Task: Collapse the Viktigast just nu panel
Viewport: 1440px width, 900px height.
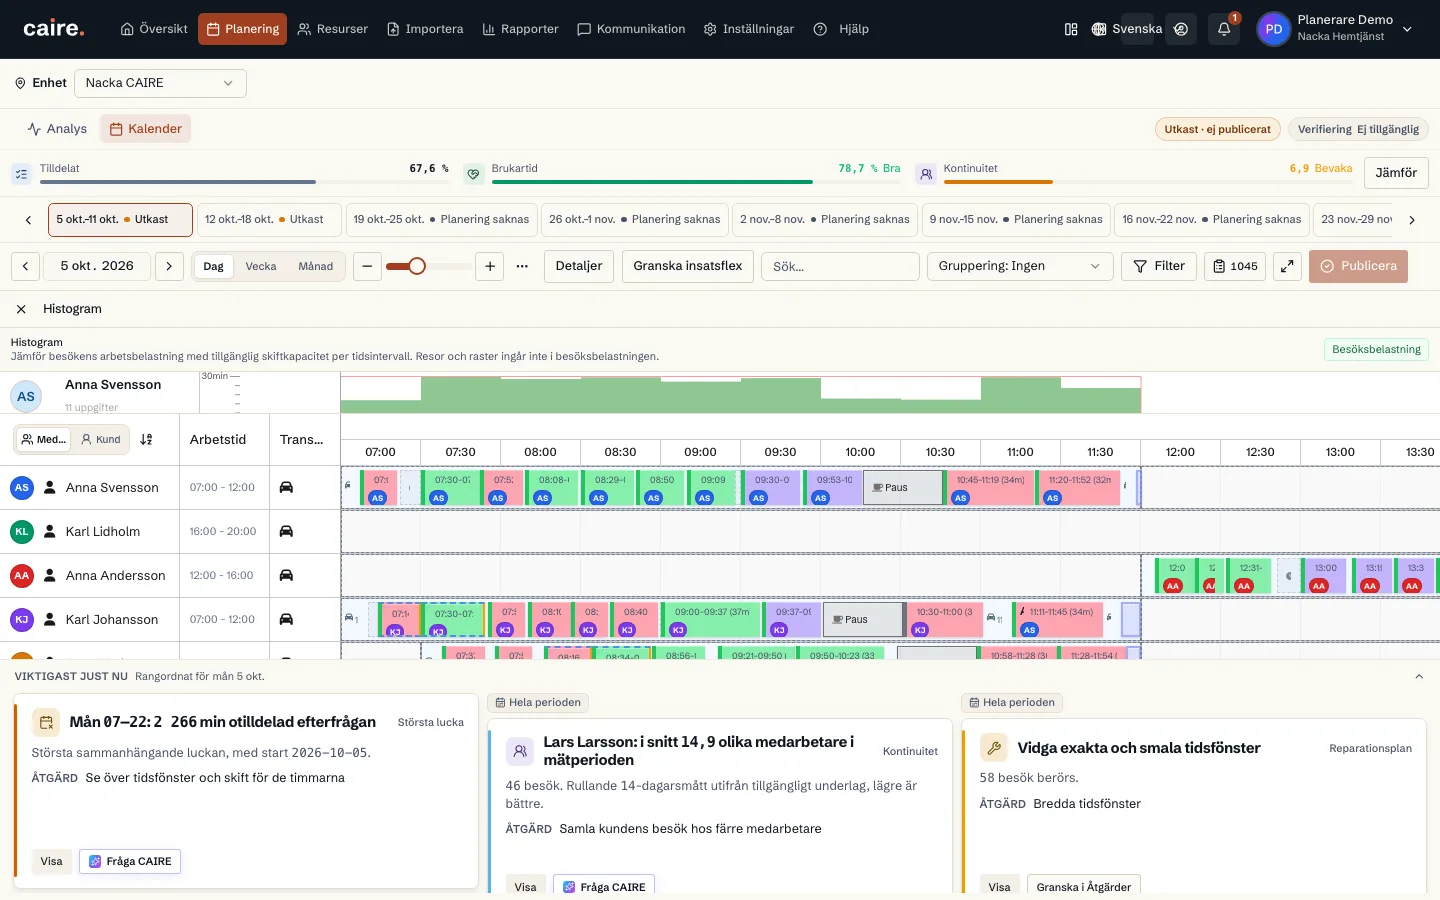Action: point(1419,677)
